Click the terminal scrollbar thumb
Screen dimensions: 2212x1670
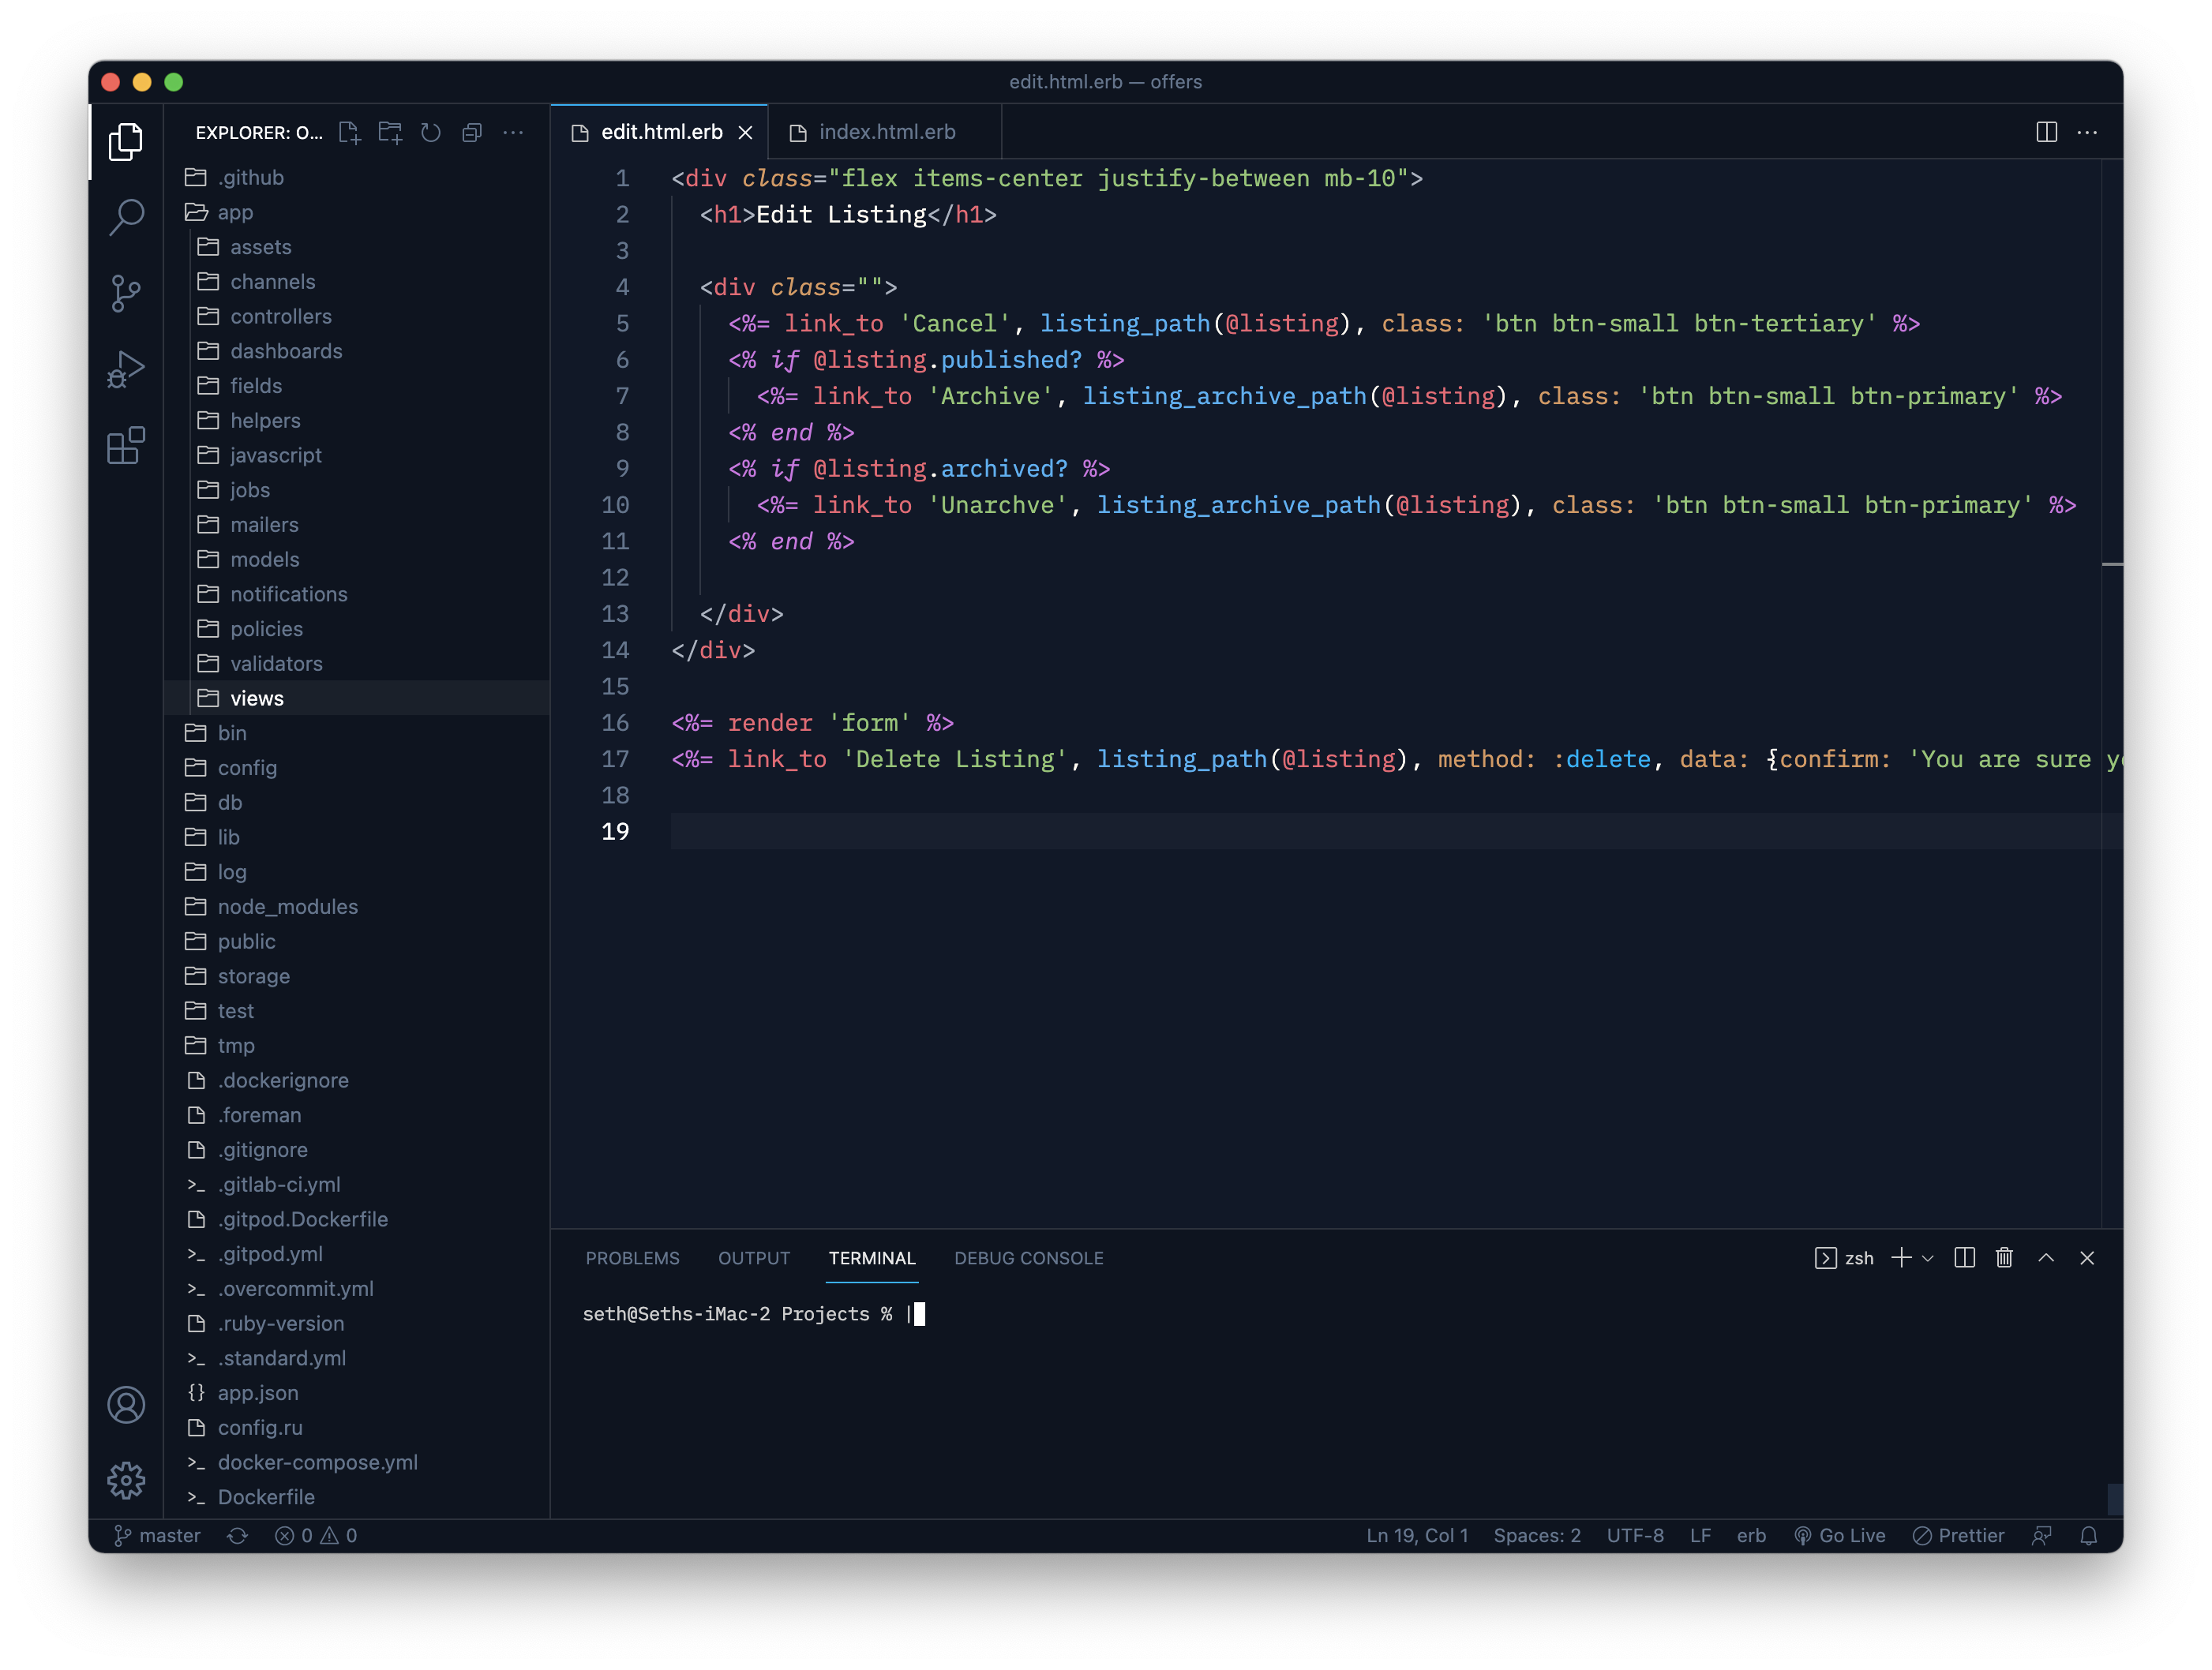[x=2115, y=1498]
